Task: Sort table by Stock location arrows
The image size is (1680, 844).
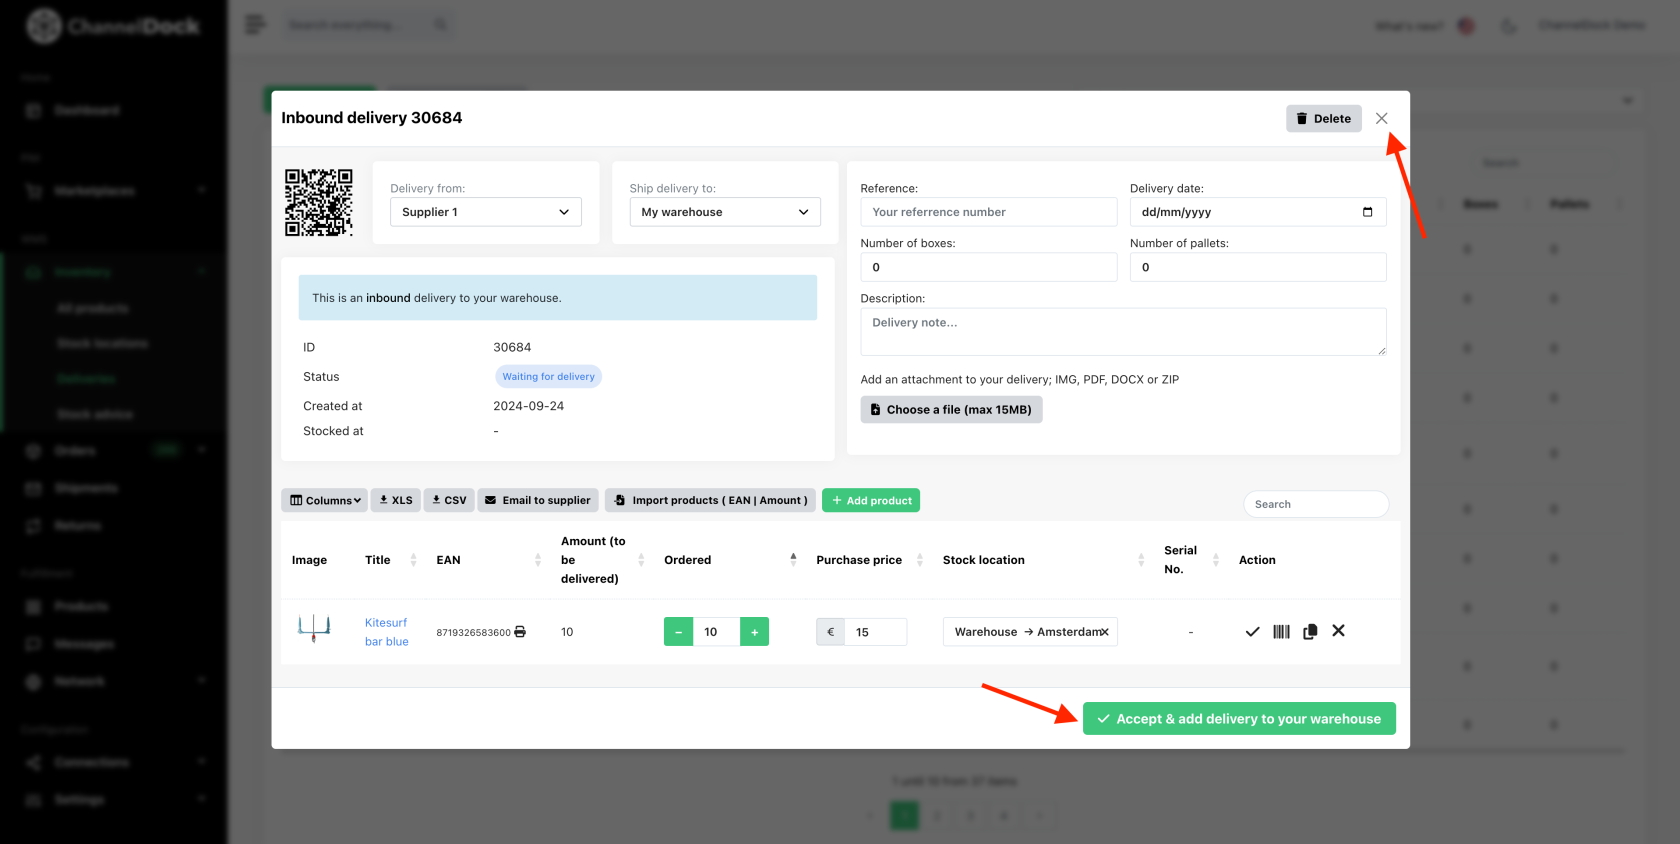Action: [1141, 560]
